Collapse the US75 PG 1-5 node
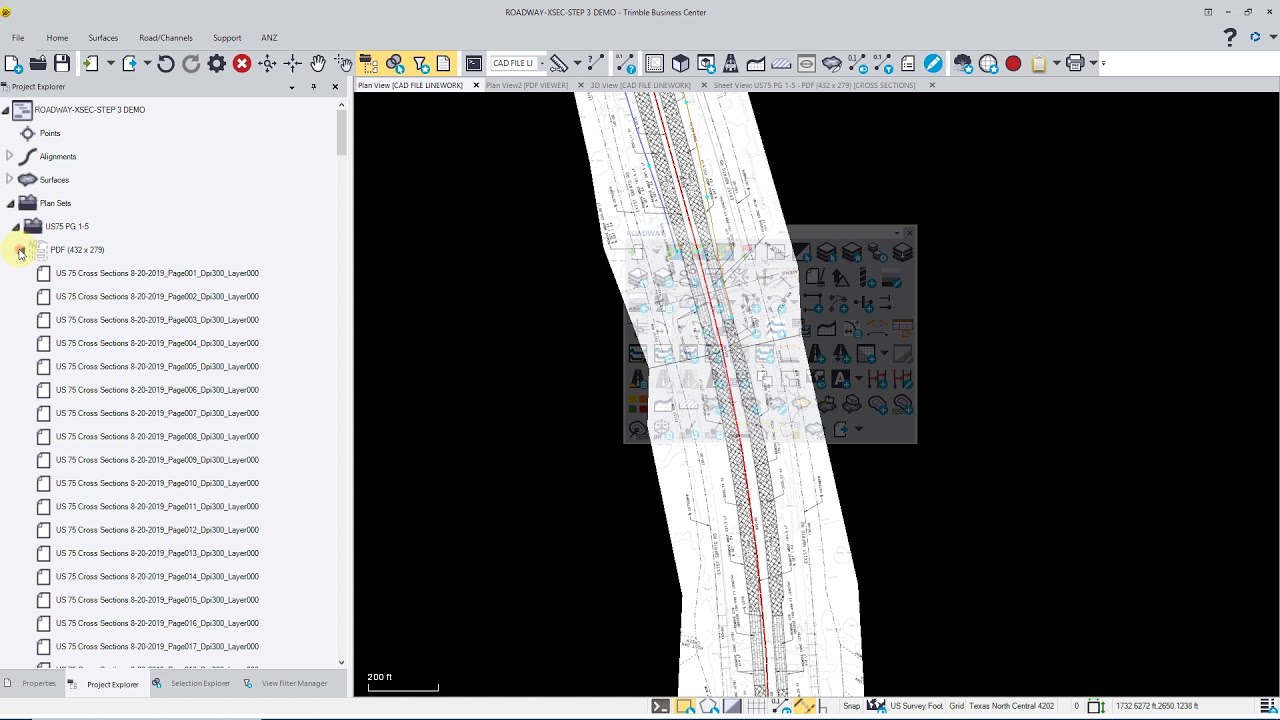Image resolution: width=1280 pixels, height=720 pixels. click(x=16, y=227)
